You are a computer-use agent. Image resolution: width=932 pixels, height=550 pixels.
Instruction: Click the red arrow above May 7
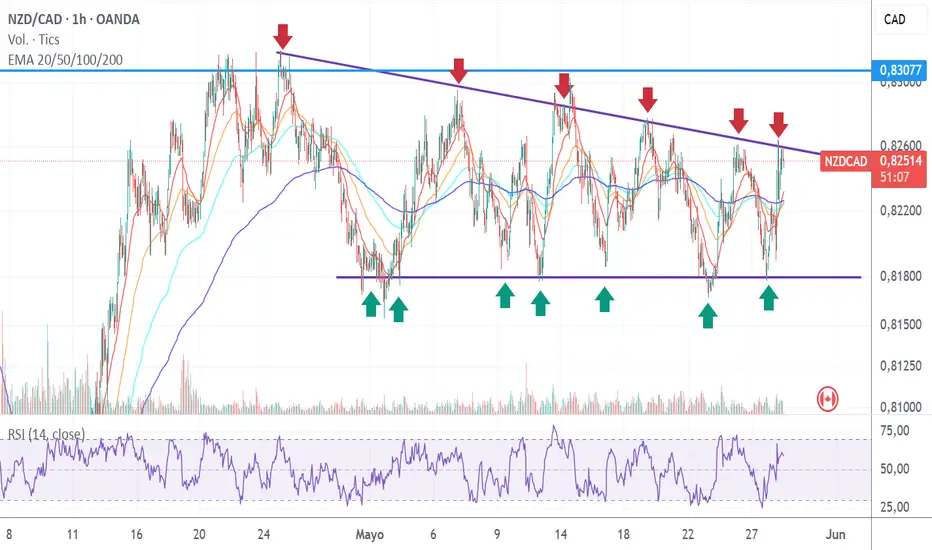459,71
